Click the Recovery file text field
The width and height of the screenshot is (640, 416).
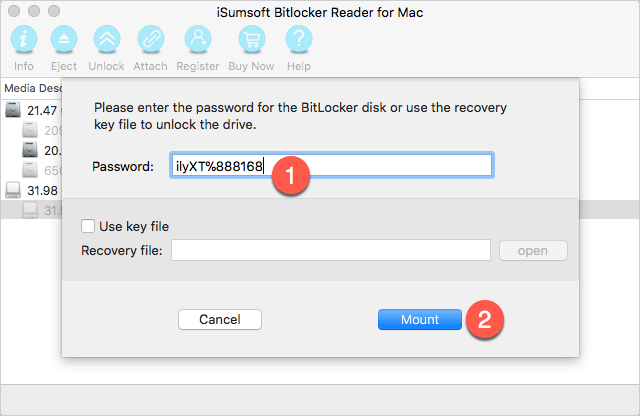pyautogui.click(x=330, y=250)
